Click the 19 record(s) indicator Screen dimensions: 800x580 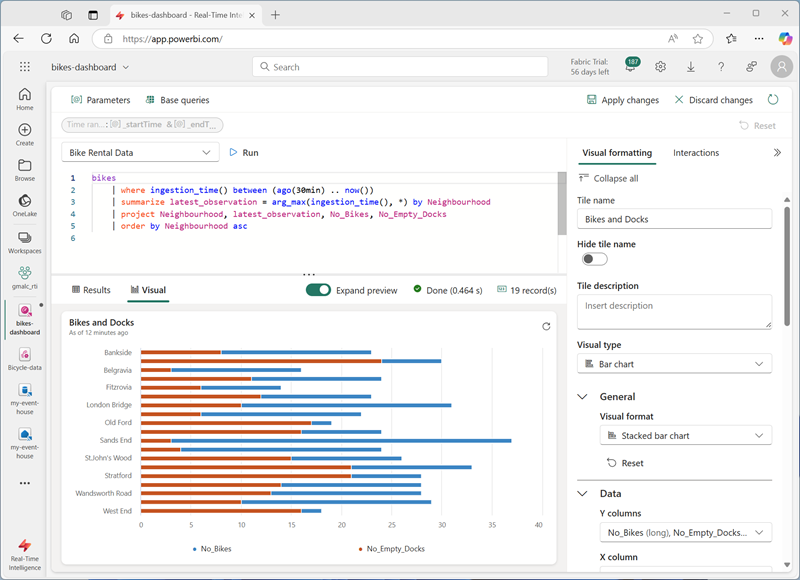[x=527, y=290]
